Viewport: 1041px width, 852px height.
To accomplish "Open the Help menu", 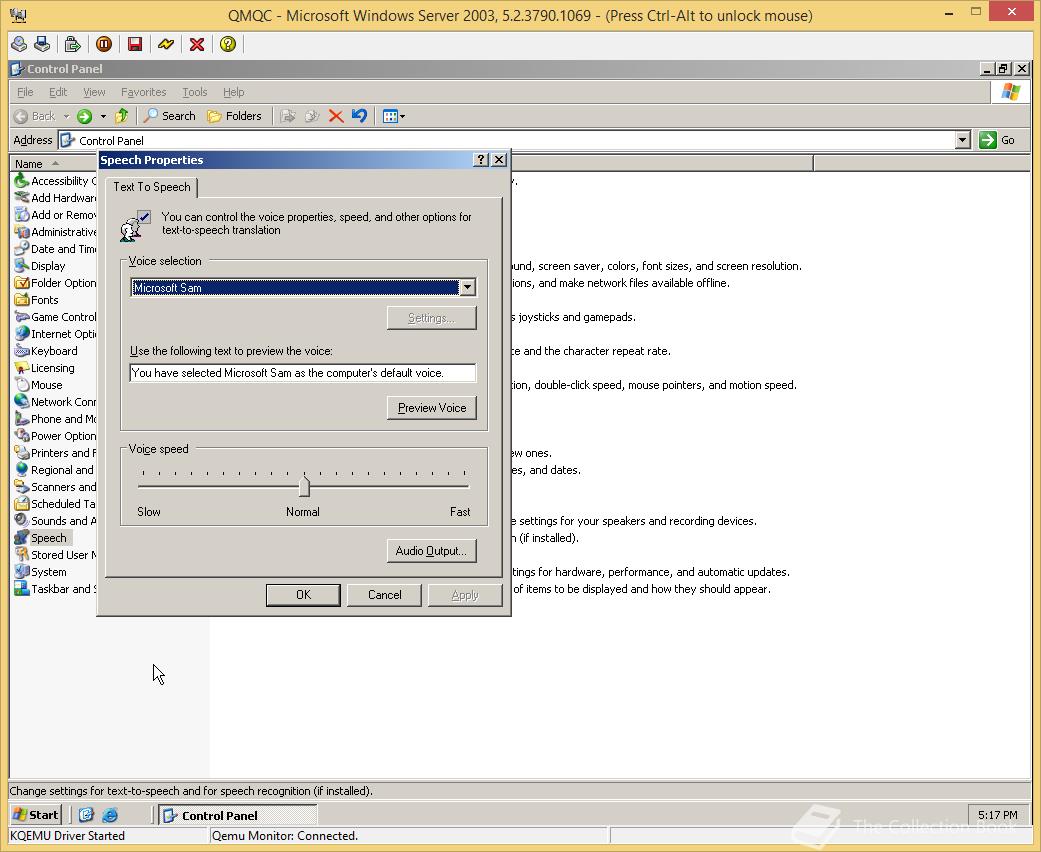I will click(x=233, y=92).
